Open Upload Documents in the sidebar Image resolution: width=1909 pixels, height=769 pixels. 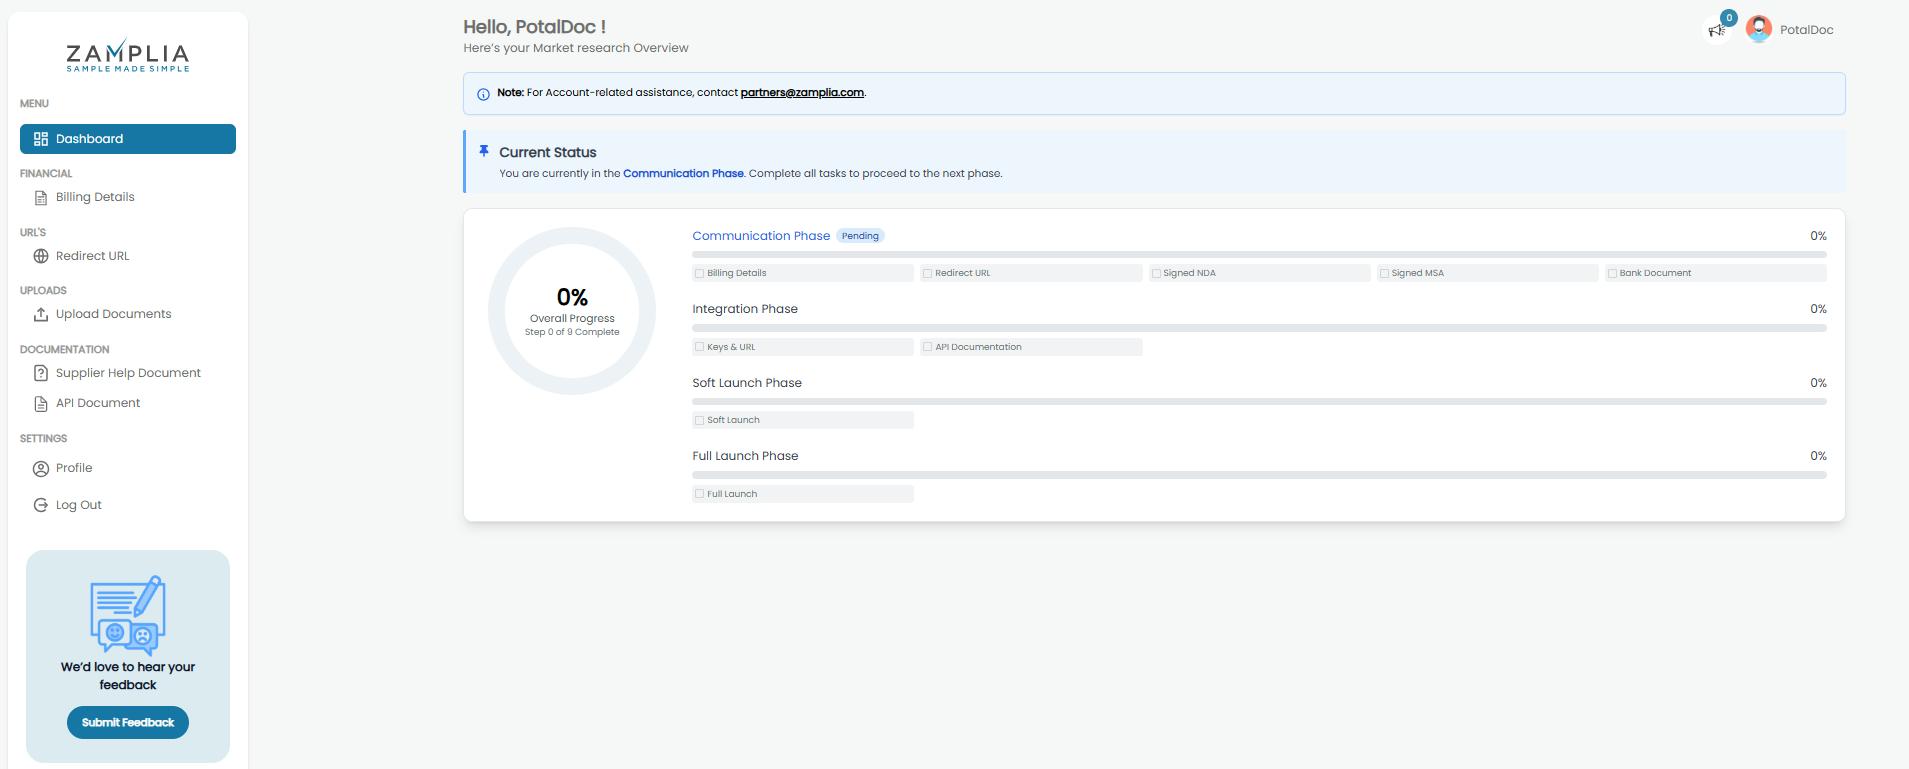[113, 314]
